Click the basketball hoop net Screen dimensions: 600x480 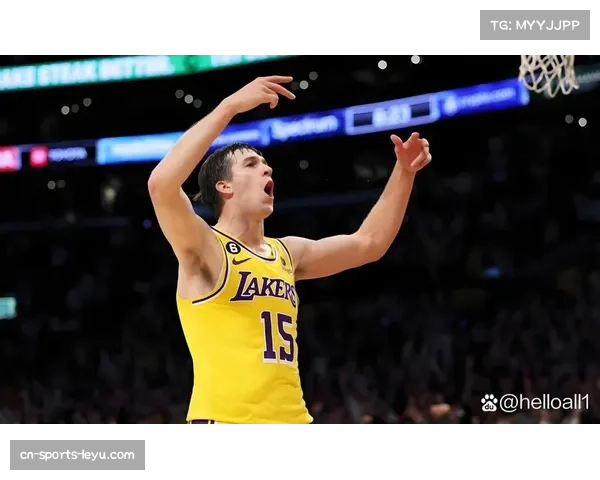click(x=548, y=72)
